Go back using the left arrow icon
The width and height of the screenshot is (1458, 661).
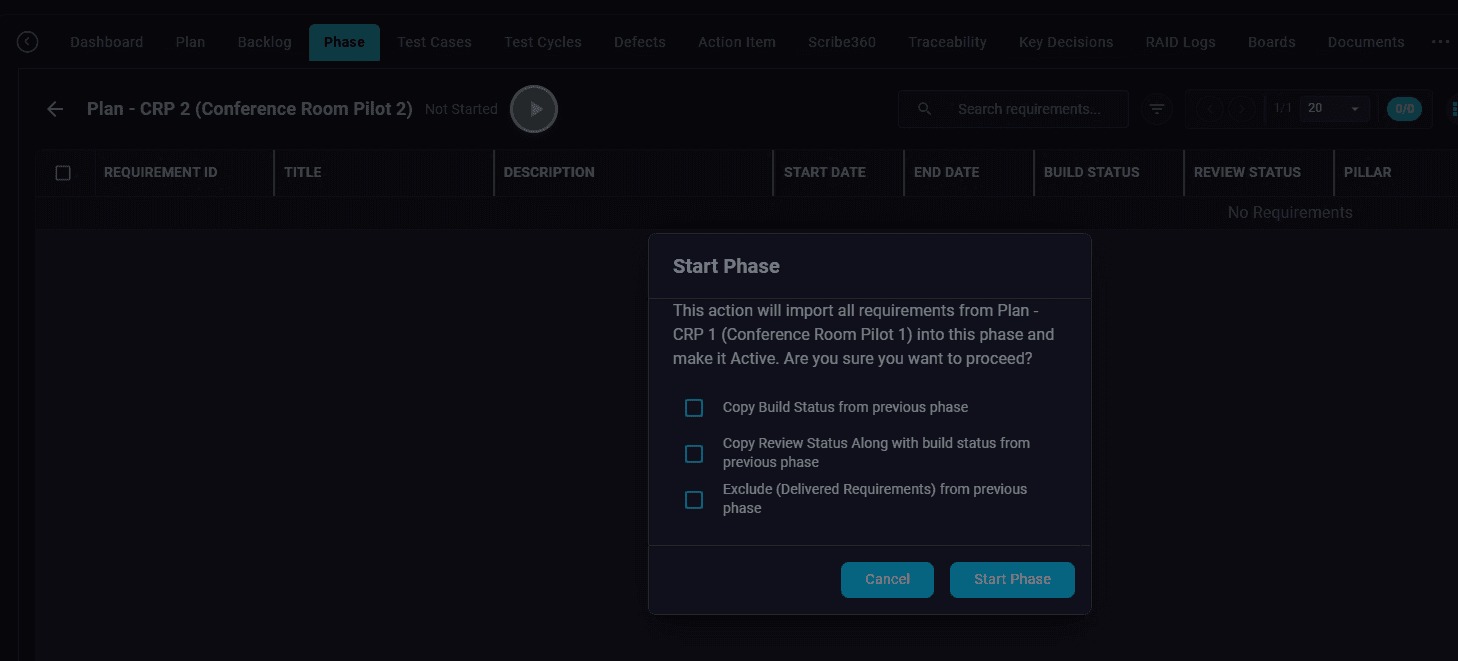click(55, 109)
